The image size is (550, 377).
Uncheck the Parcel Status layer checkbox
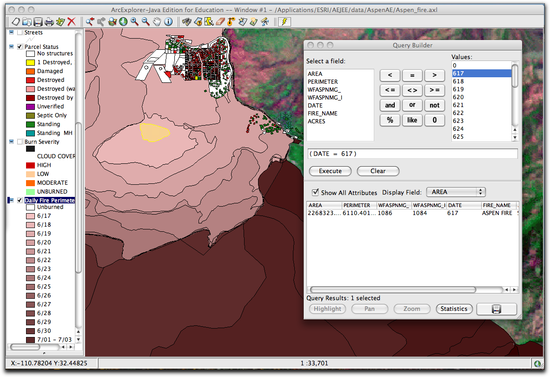click(20, 47)
